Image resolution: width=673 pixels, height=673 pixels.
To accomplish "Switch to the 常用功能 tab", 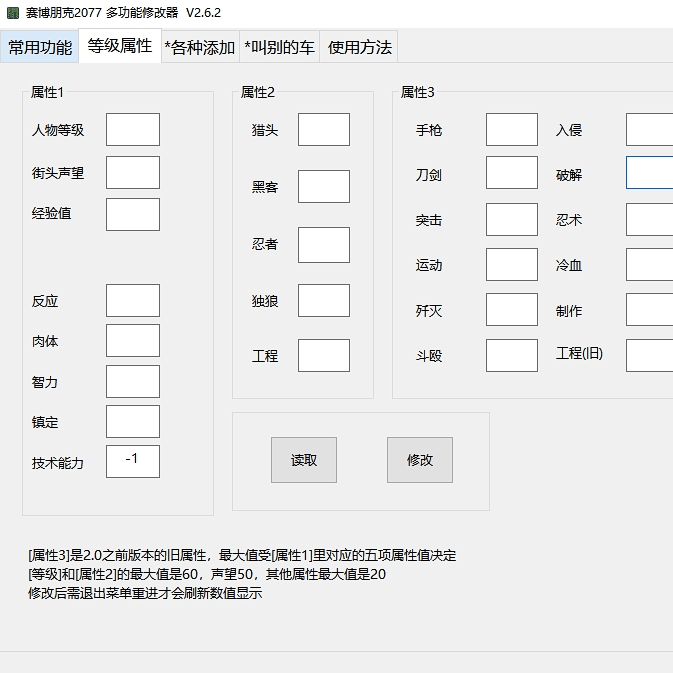I will coord(39,47).
